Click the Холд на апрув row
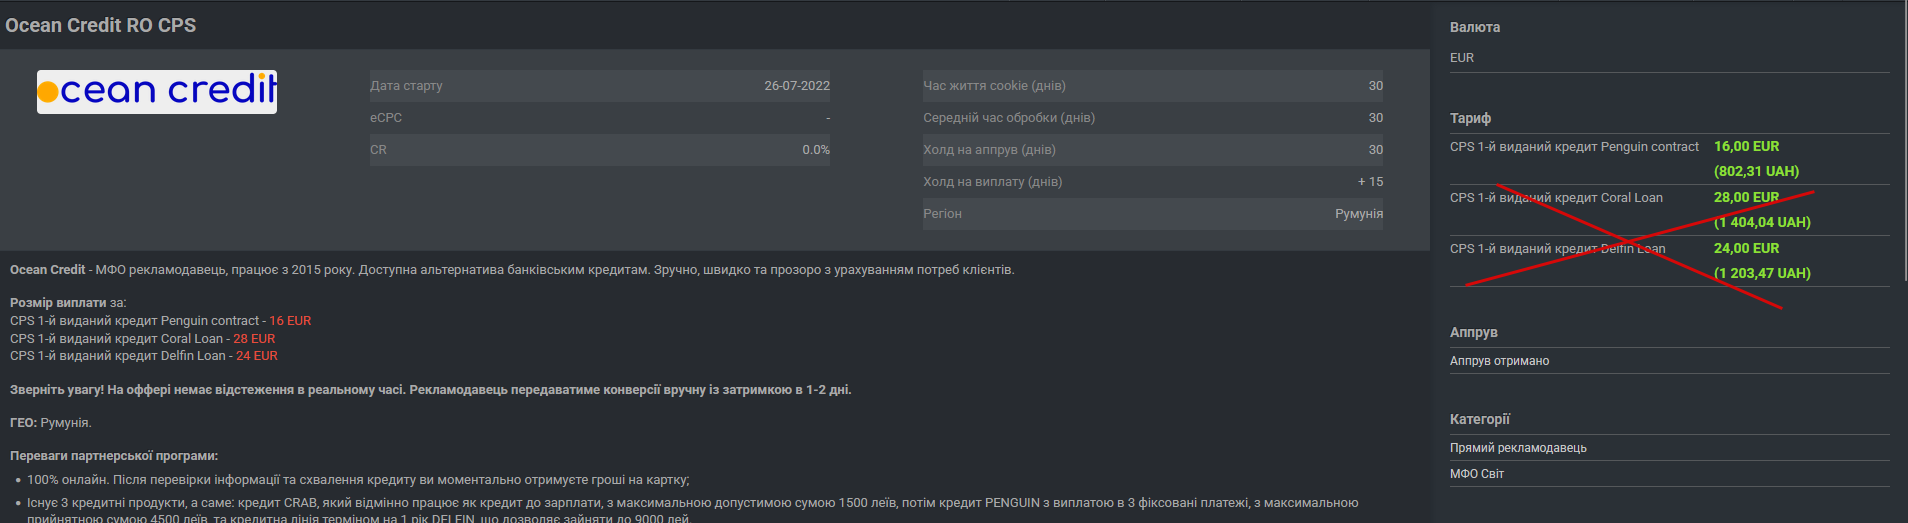1908x523 pixels. (x=1152, y=150)
